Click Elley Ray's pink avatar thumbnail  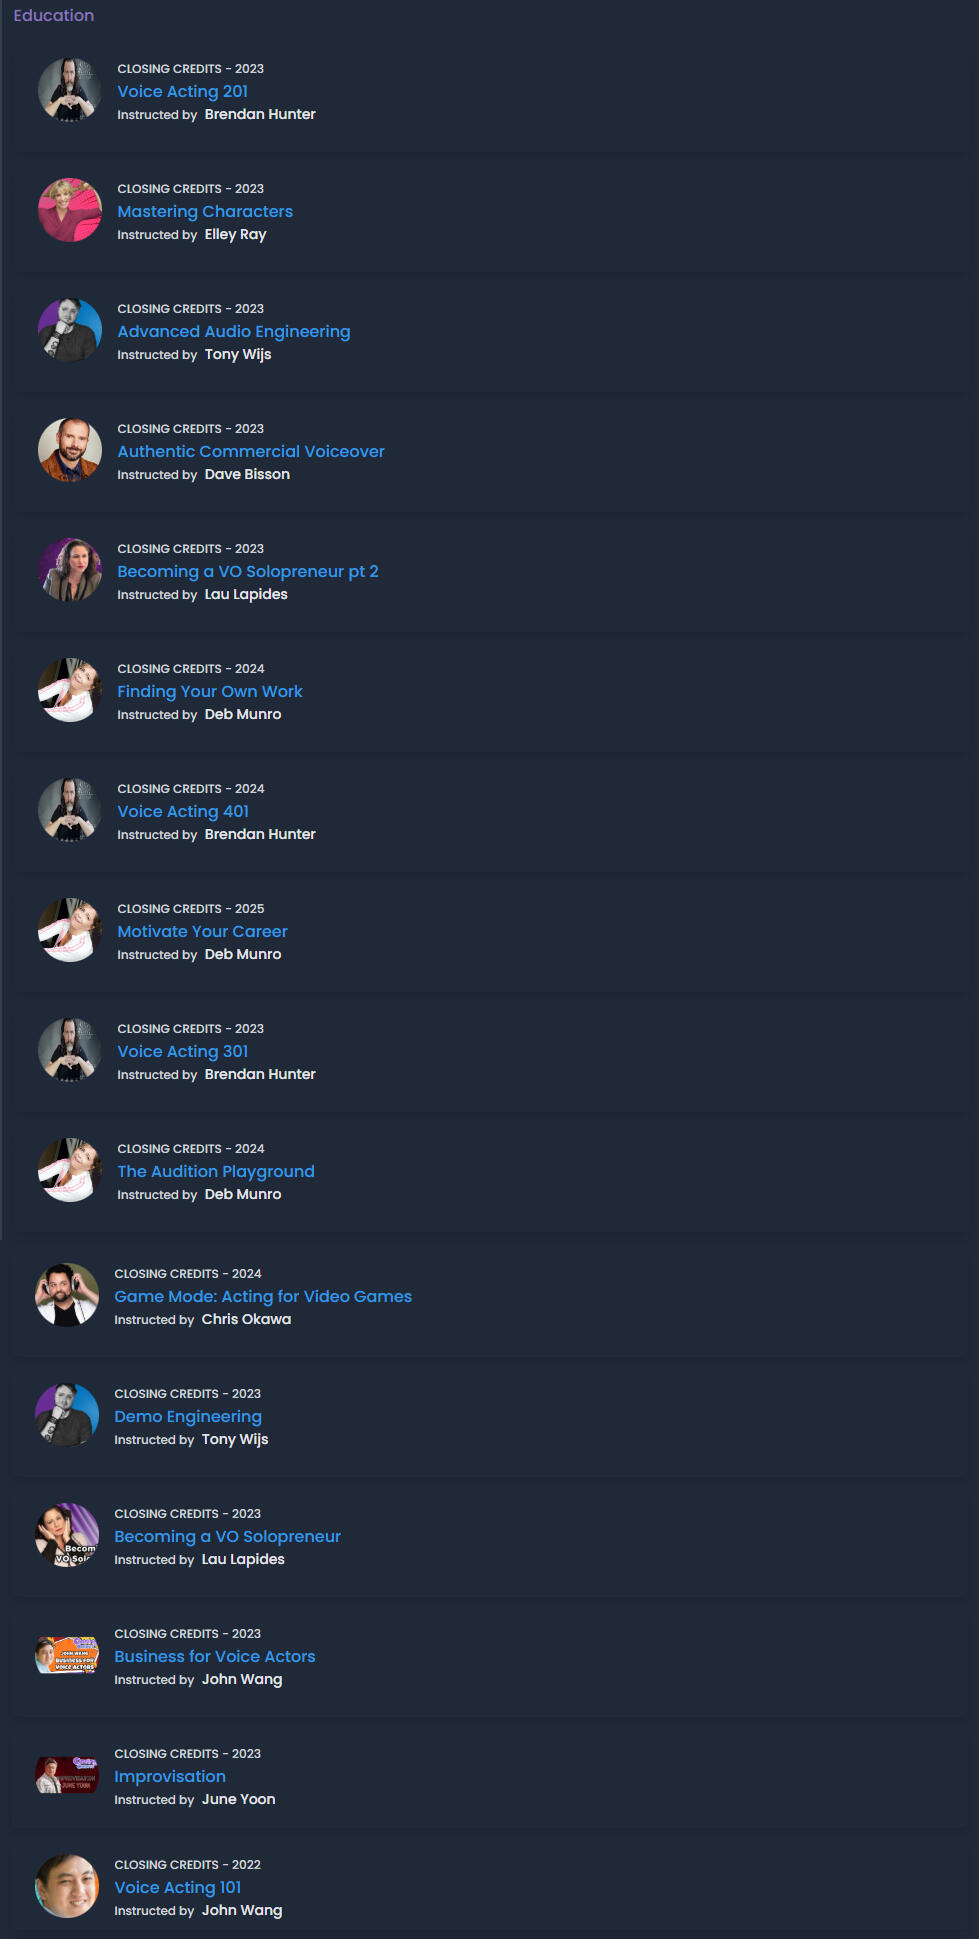tap(70, 210)
